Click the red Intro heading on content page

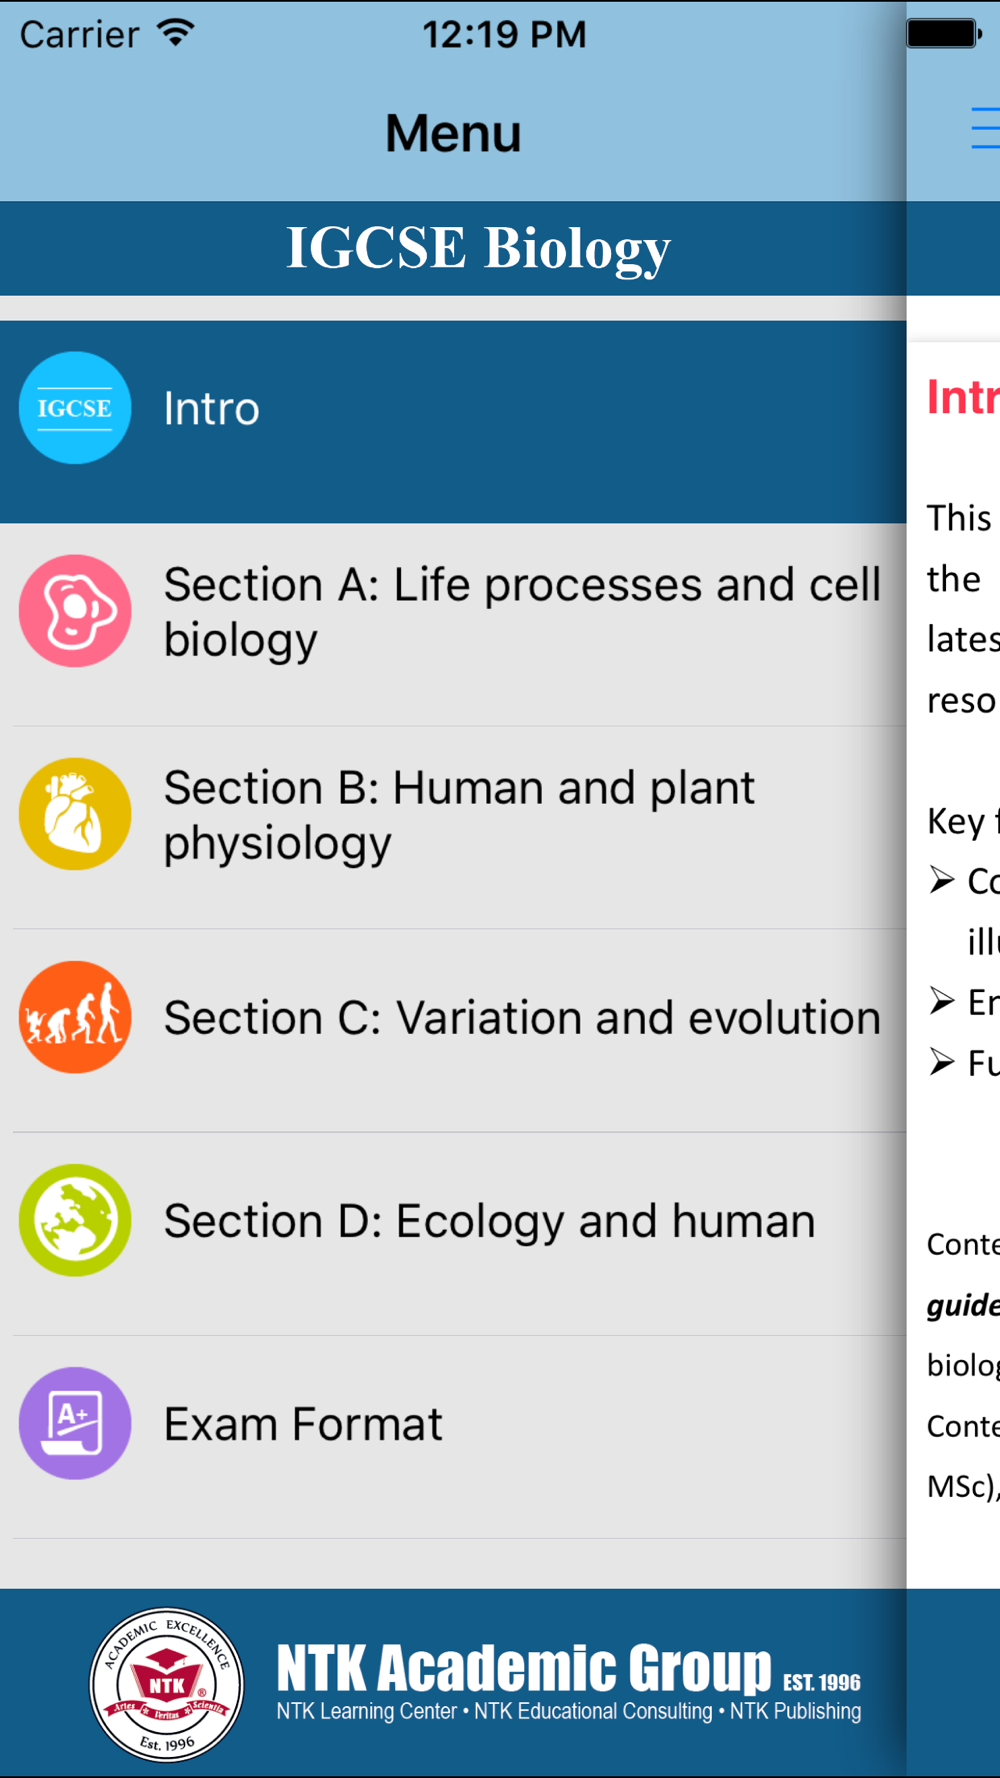962,397
